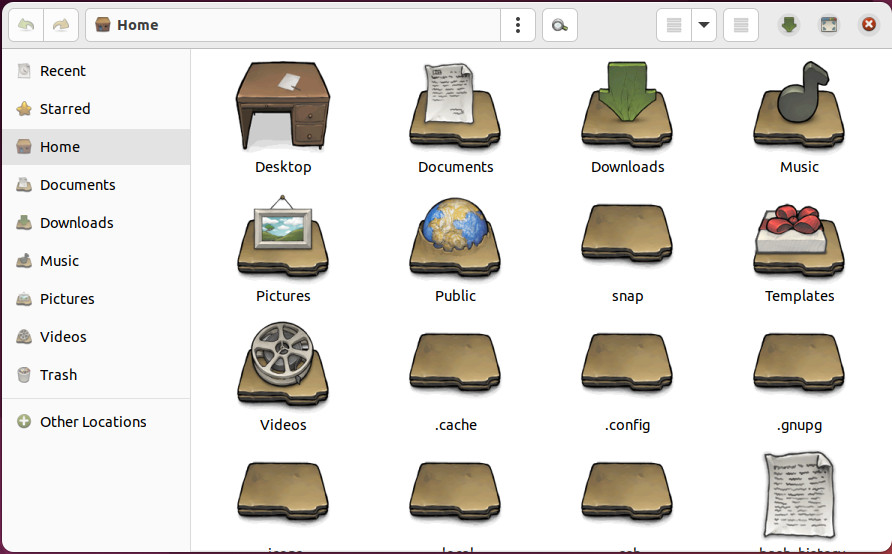Open Starred in the sidebar
This screenshot has width=892, height=554.
[96, 109]
